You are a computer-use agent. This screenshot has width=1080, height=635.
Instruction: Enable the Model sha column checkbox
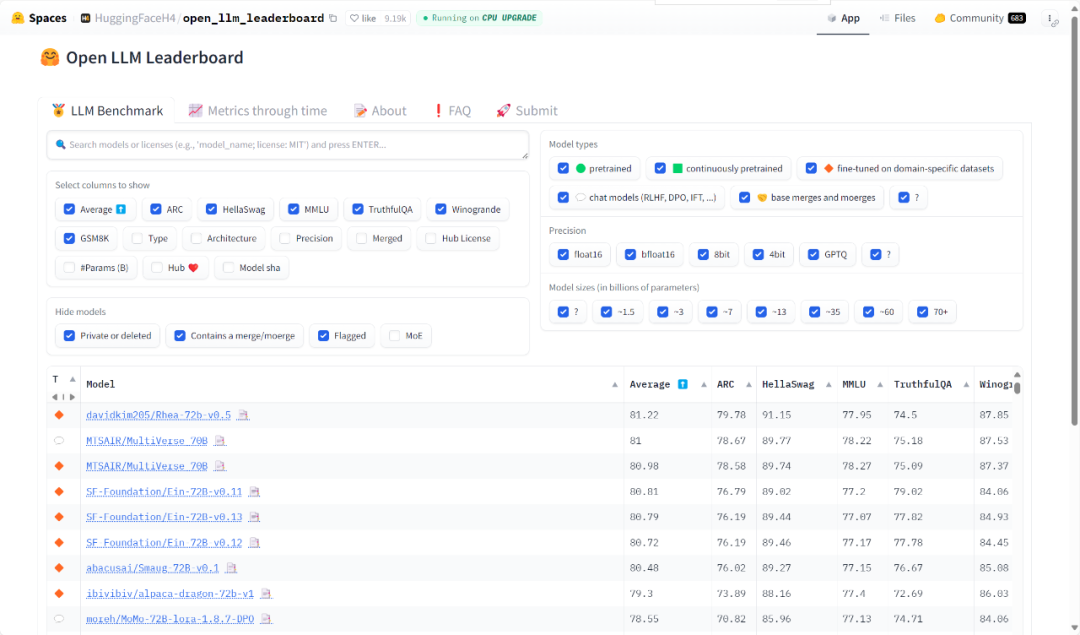click(x=228, y=268)
